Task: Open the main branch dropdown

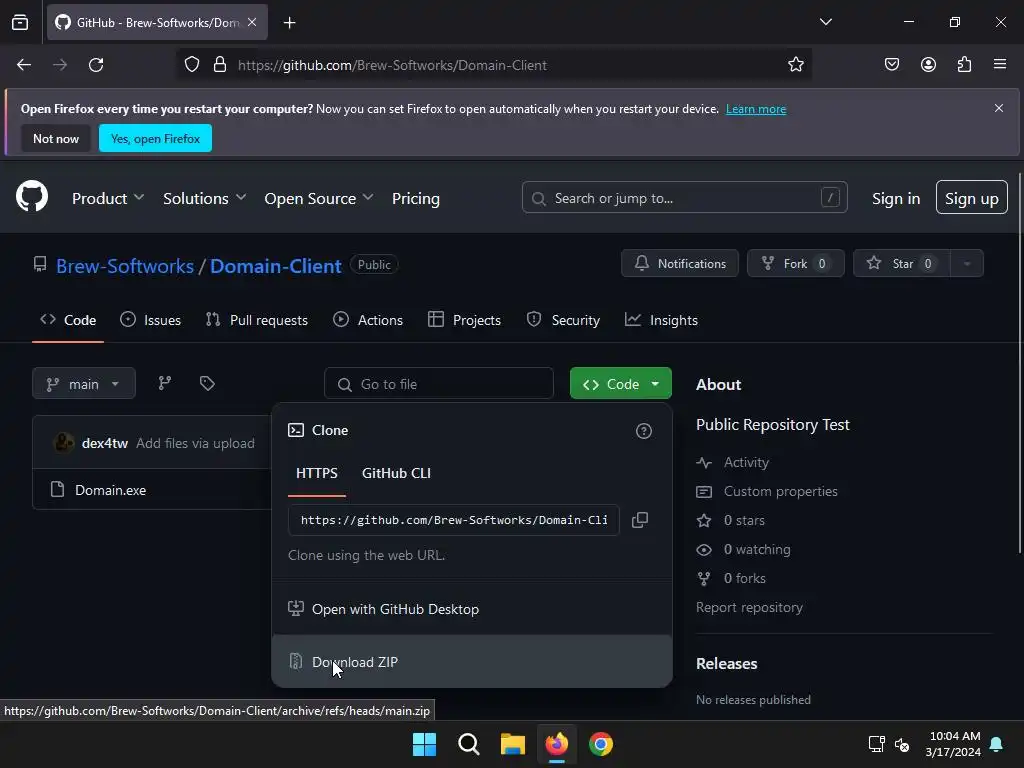Action: coord(84,383)
